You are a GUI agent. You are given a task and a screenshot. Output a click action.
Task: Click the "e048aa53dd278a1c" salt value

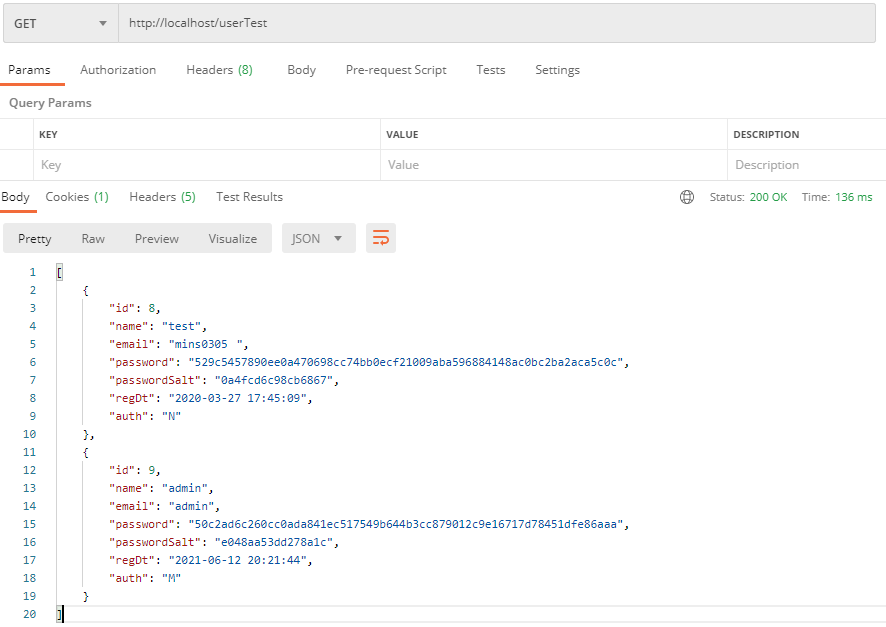273,543
